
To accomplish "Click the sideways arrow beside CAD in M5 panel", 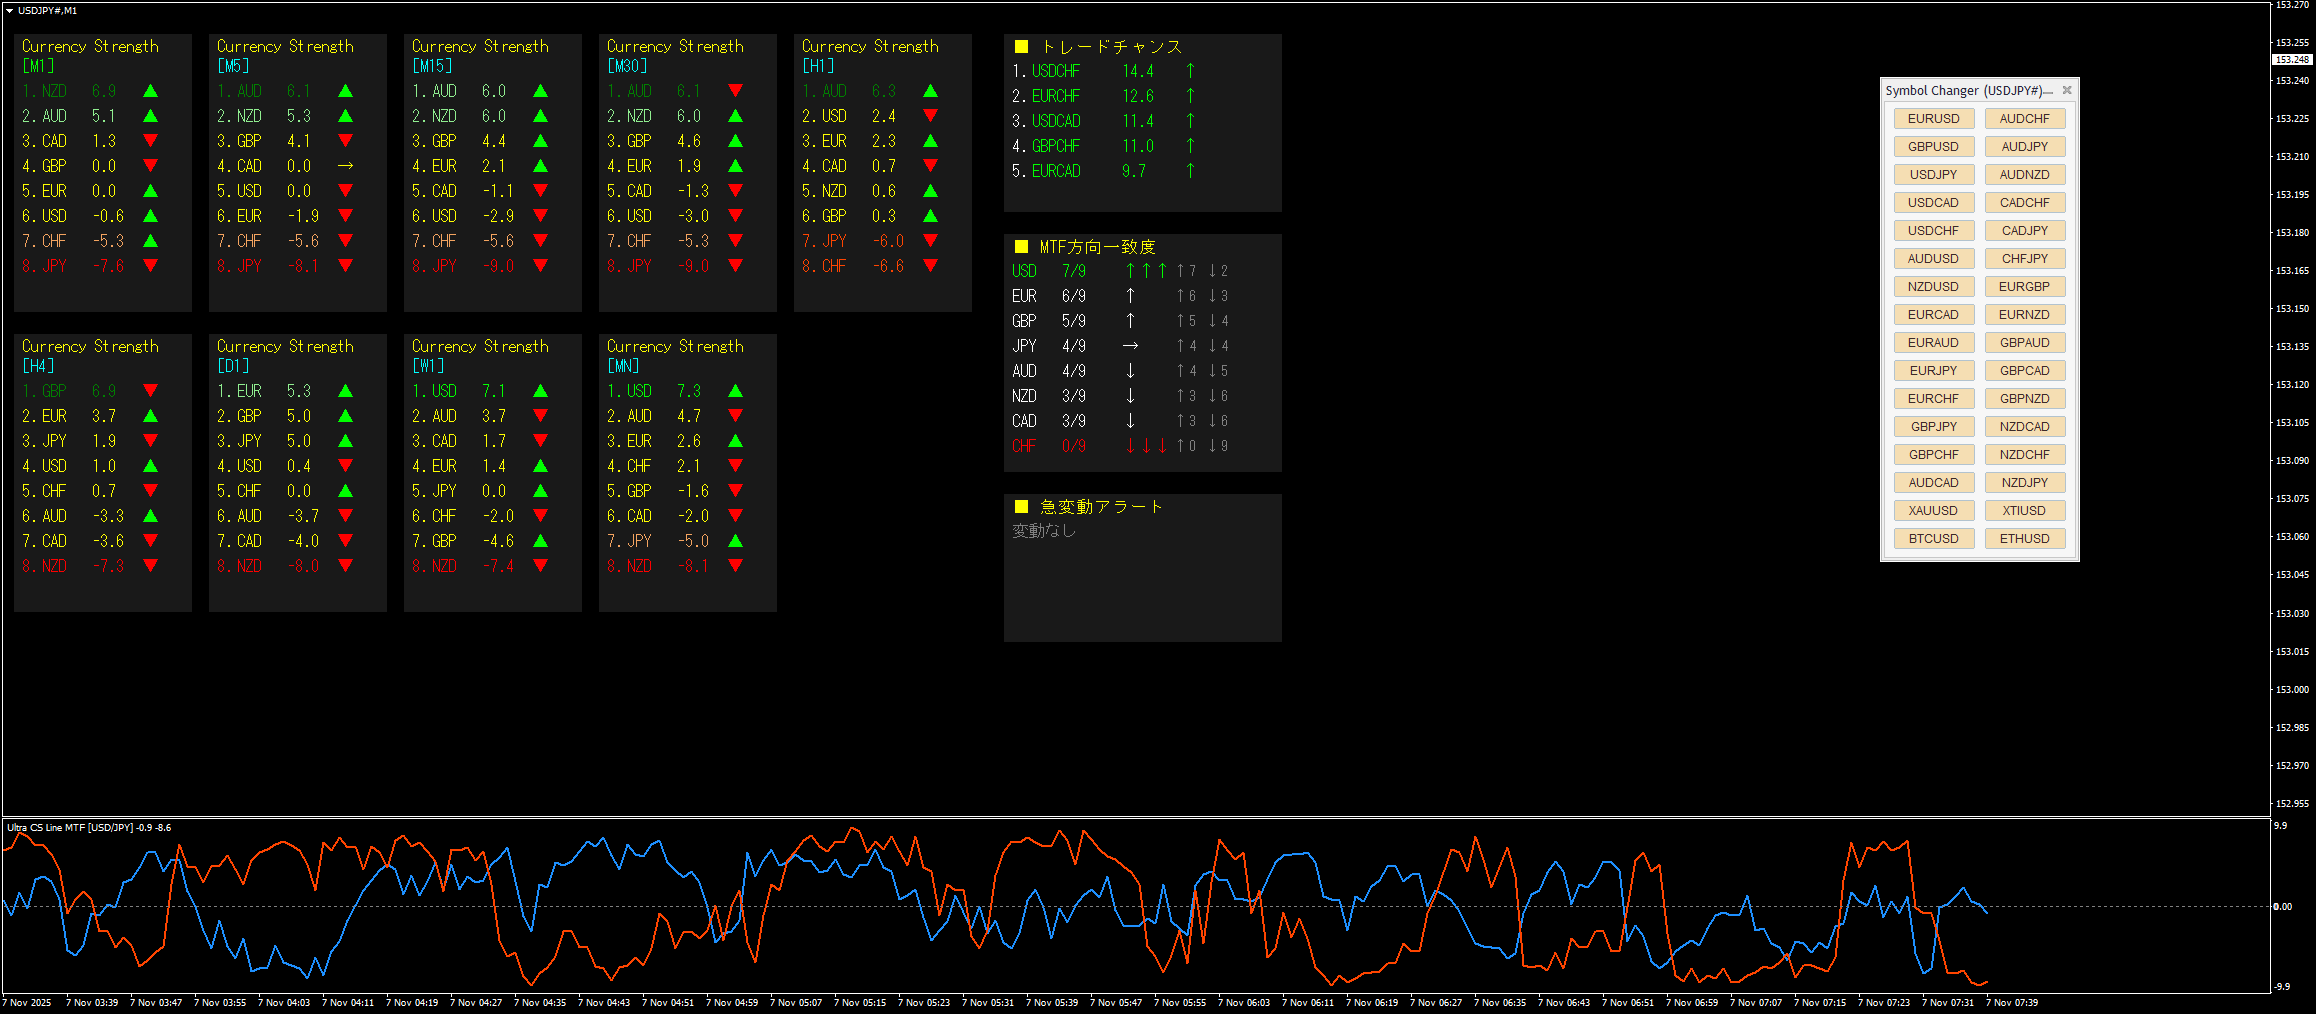I will pyautogui.click(x=346, y=166).
